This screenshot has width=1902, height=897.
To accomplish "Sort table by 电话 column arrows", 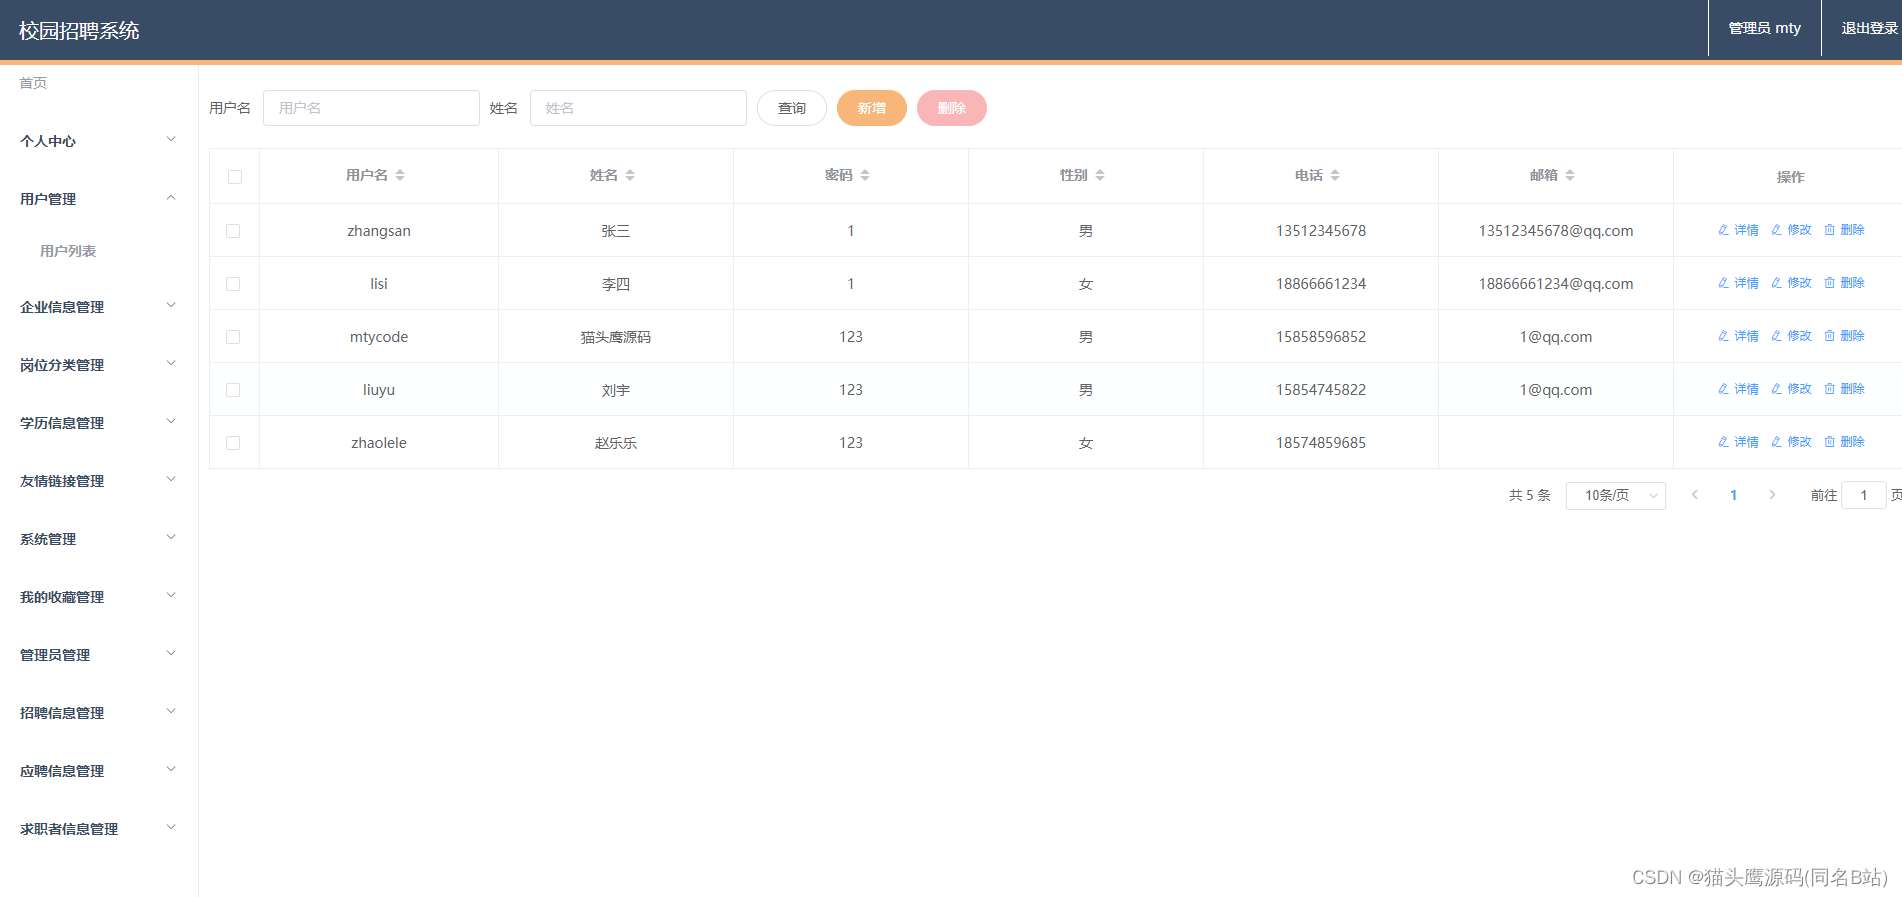I will [x=1335, y=175].
